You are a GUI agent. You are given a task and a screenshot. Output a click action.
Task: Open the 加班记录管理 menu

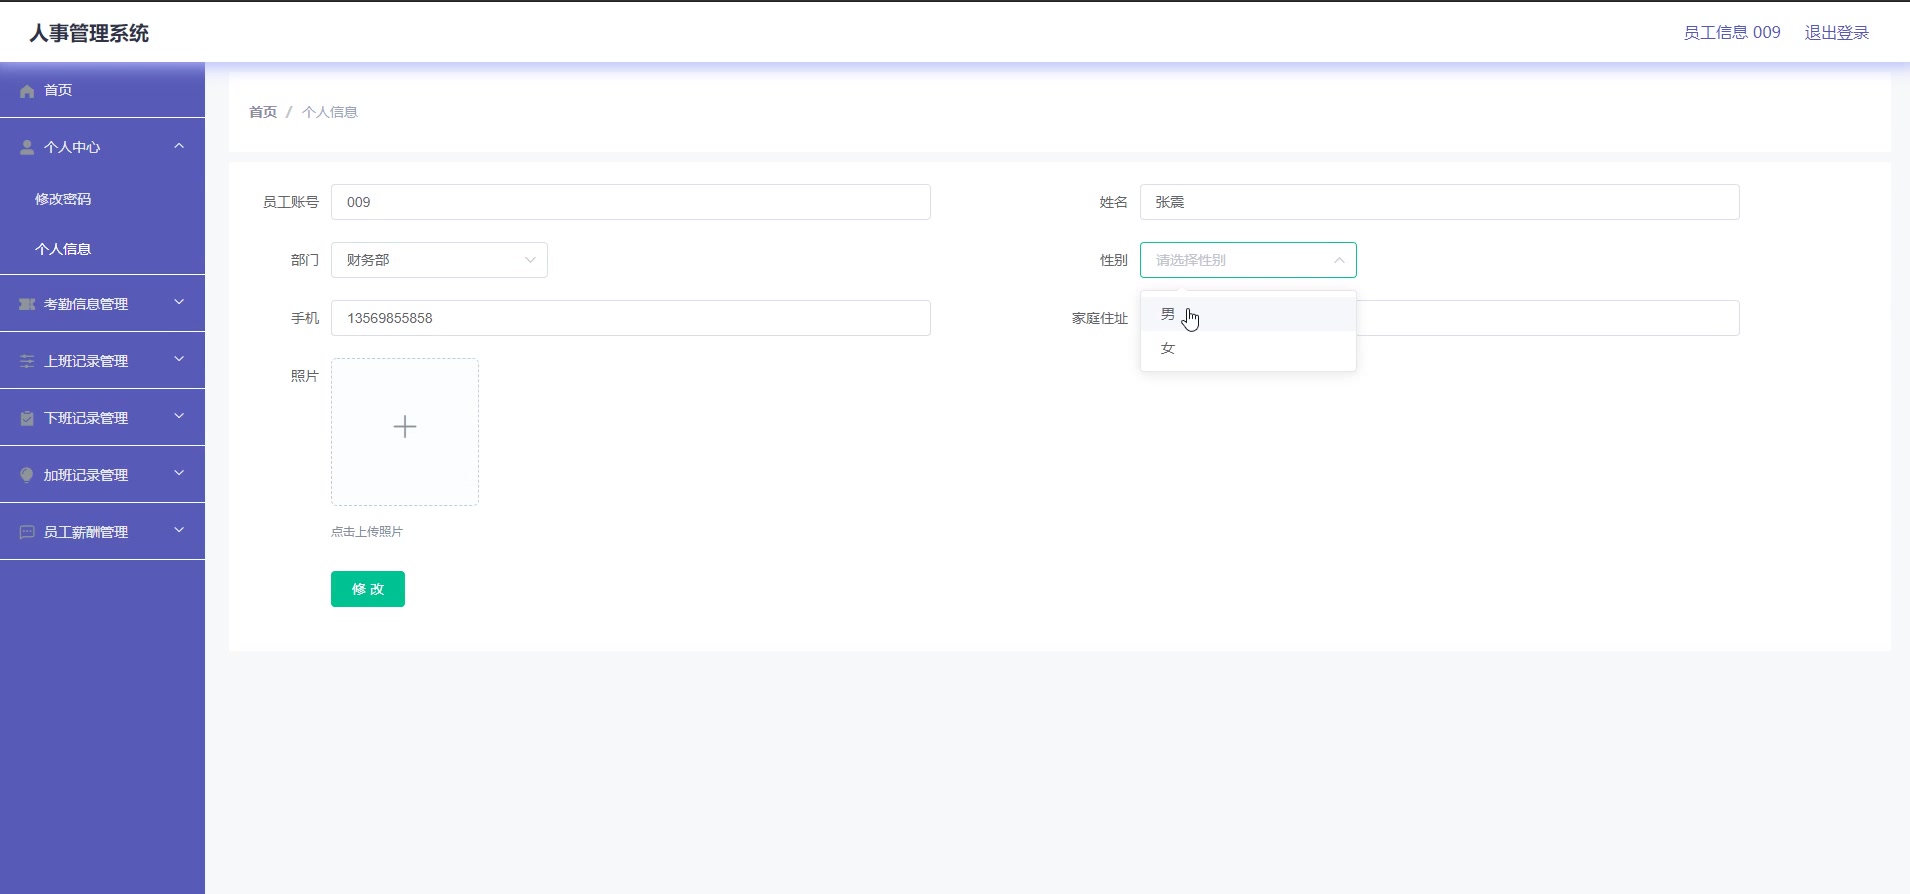pyautogui.click(x=102, y=475)
